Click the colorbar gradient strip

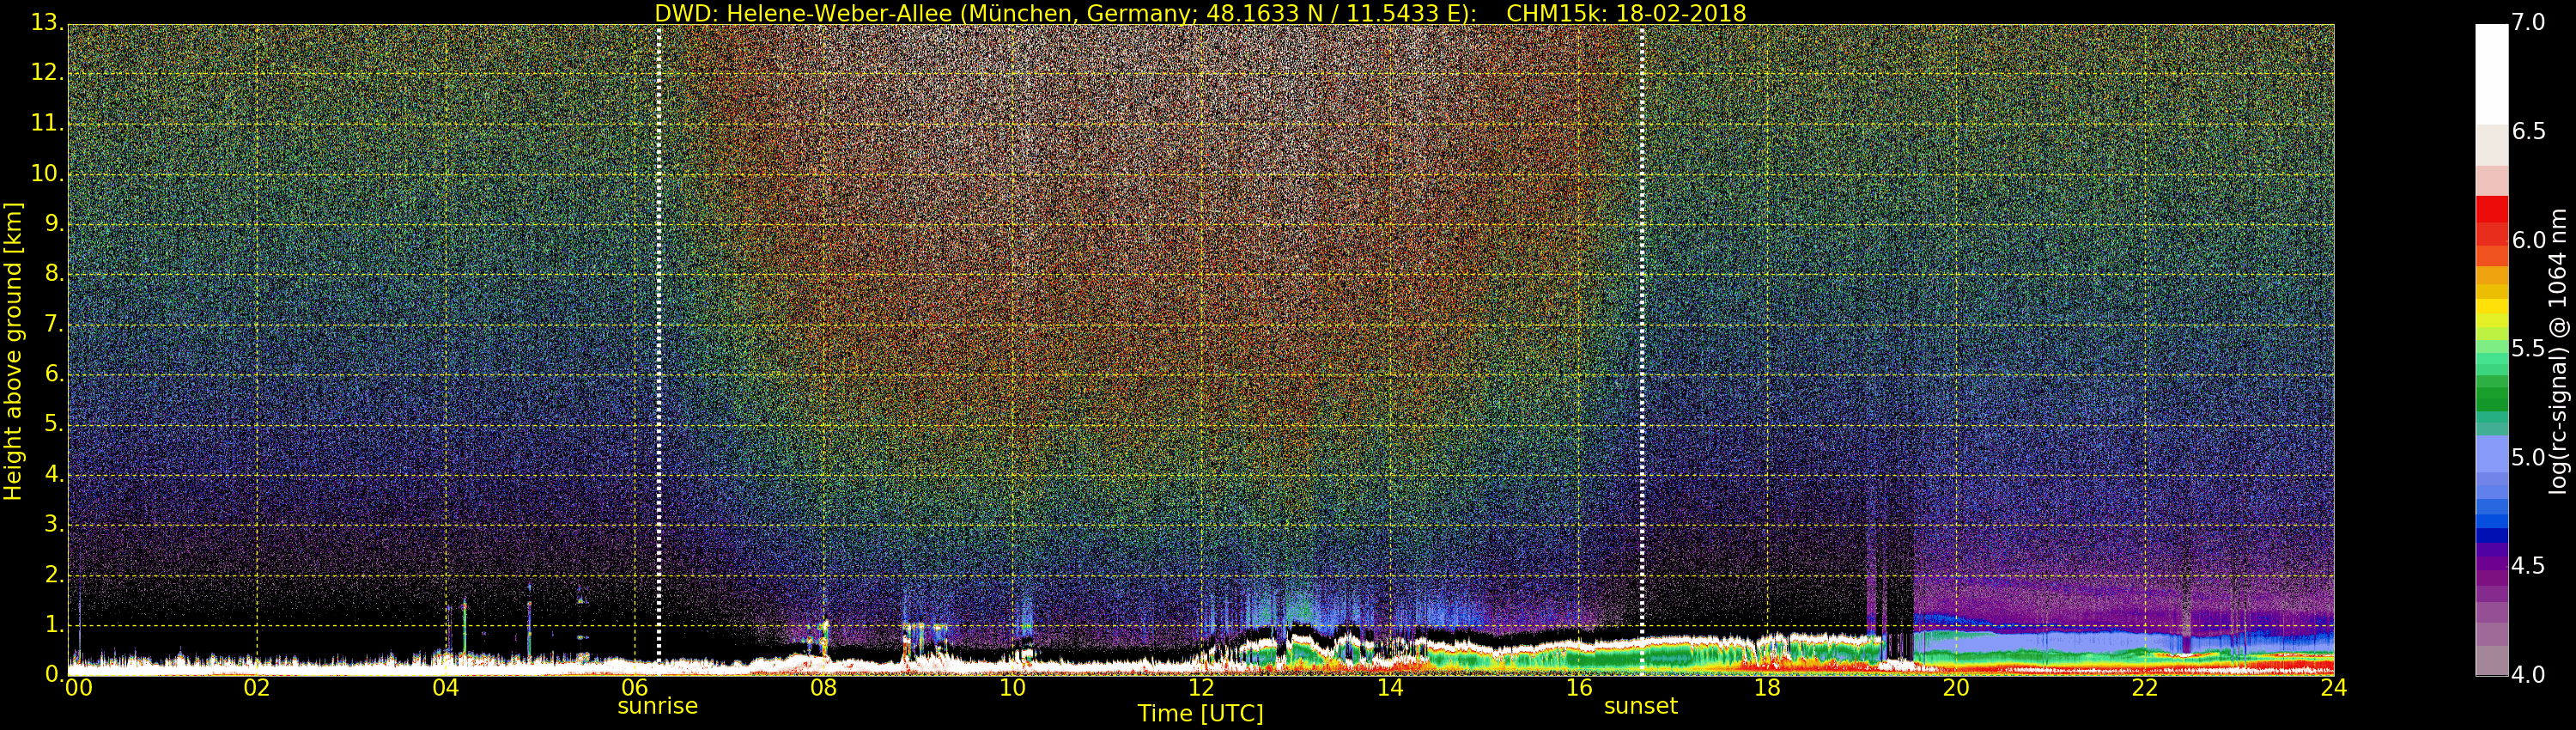(2491, 351)
